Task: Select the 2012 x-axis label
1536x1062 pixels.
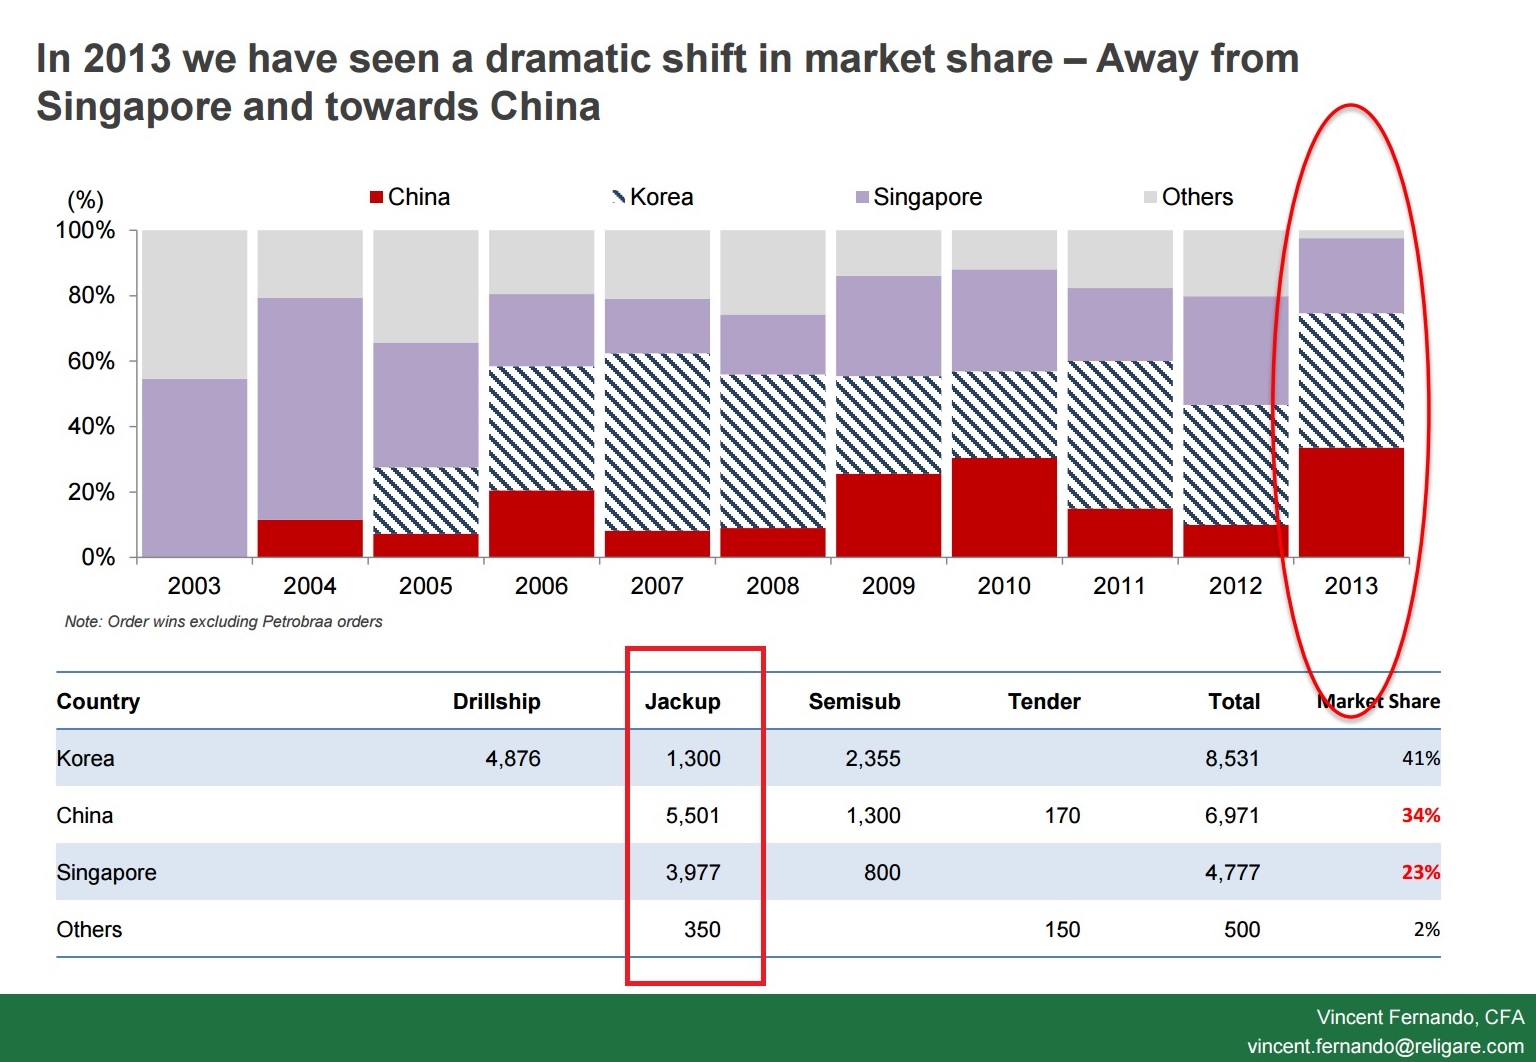Action: [x=1236, y=586]
